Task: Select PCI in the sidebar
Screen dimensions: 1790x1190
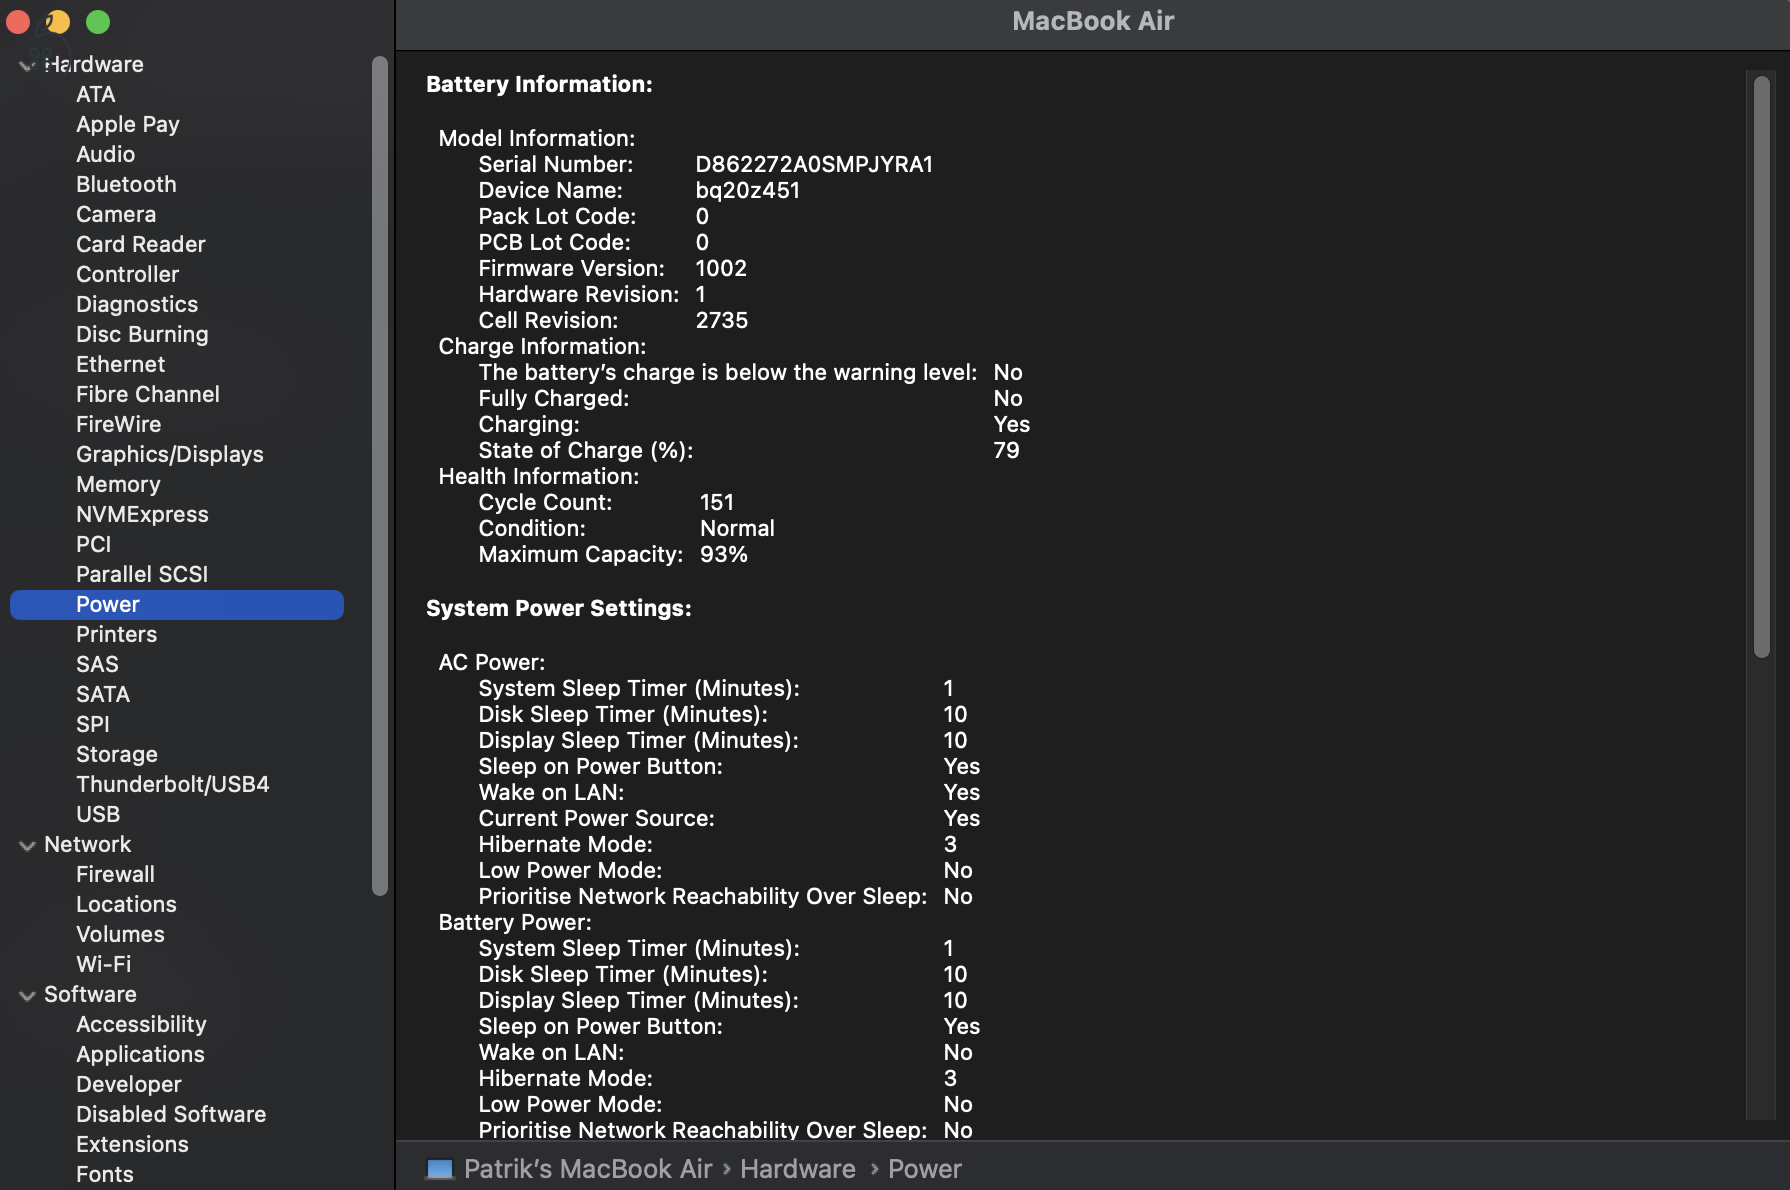Action: pos(94,544)
